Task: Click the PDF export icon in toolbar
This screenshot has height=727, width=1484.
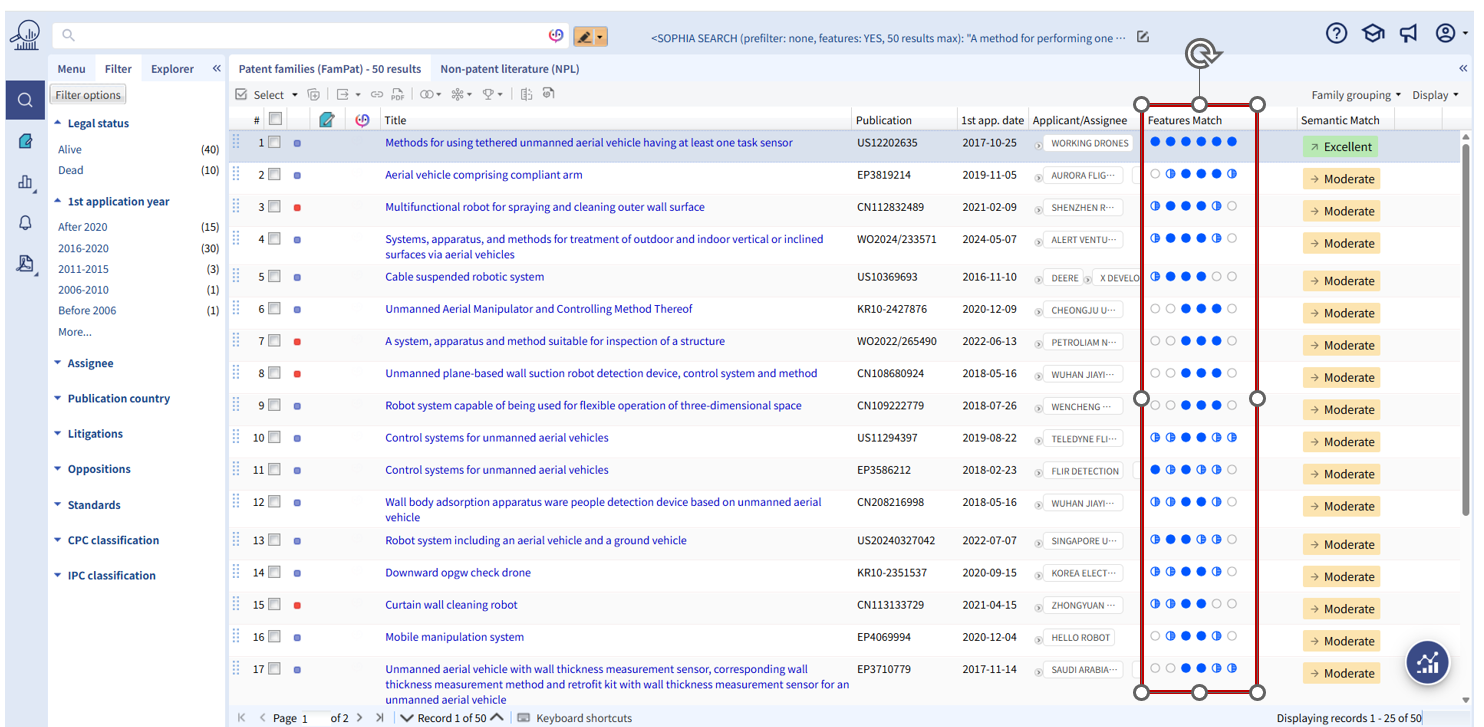Action: [x=398, y=95]
